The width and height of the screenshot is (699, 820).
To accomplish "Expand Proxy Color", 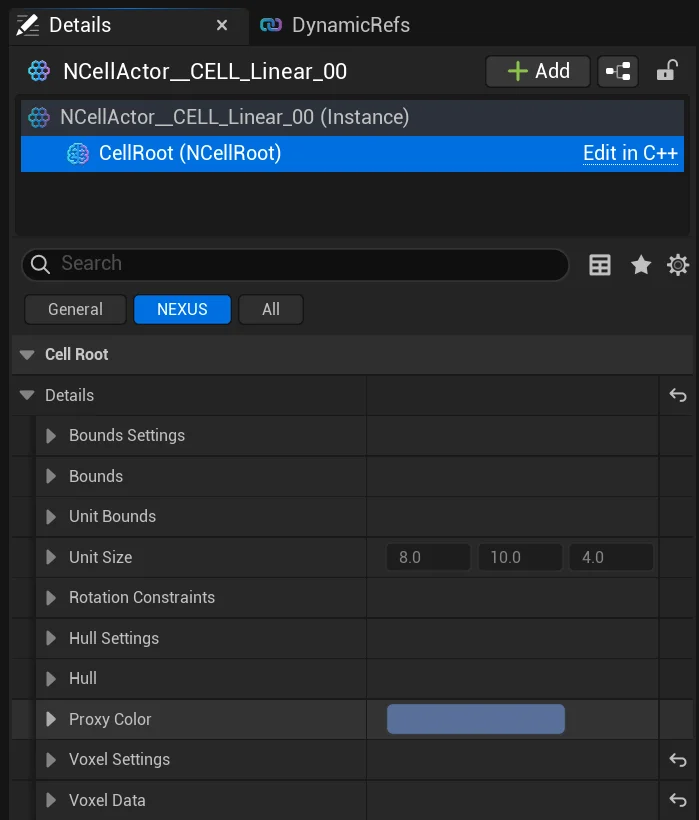I will coord(51,720).
